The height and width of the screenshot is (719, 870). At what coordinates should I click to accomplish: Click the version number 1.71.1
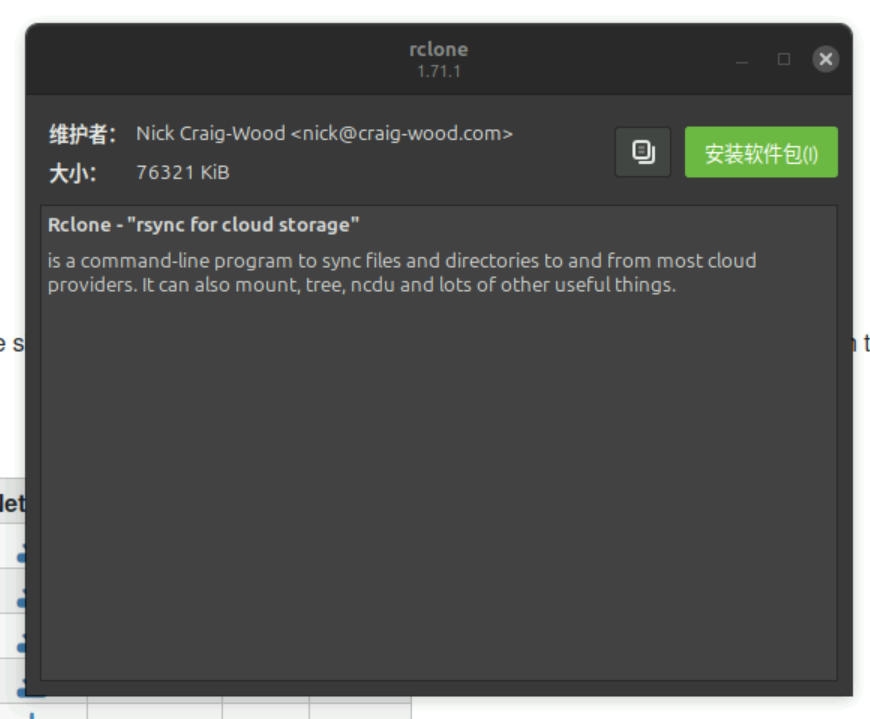coord(438,72)
